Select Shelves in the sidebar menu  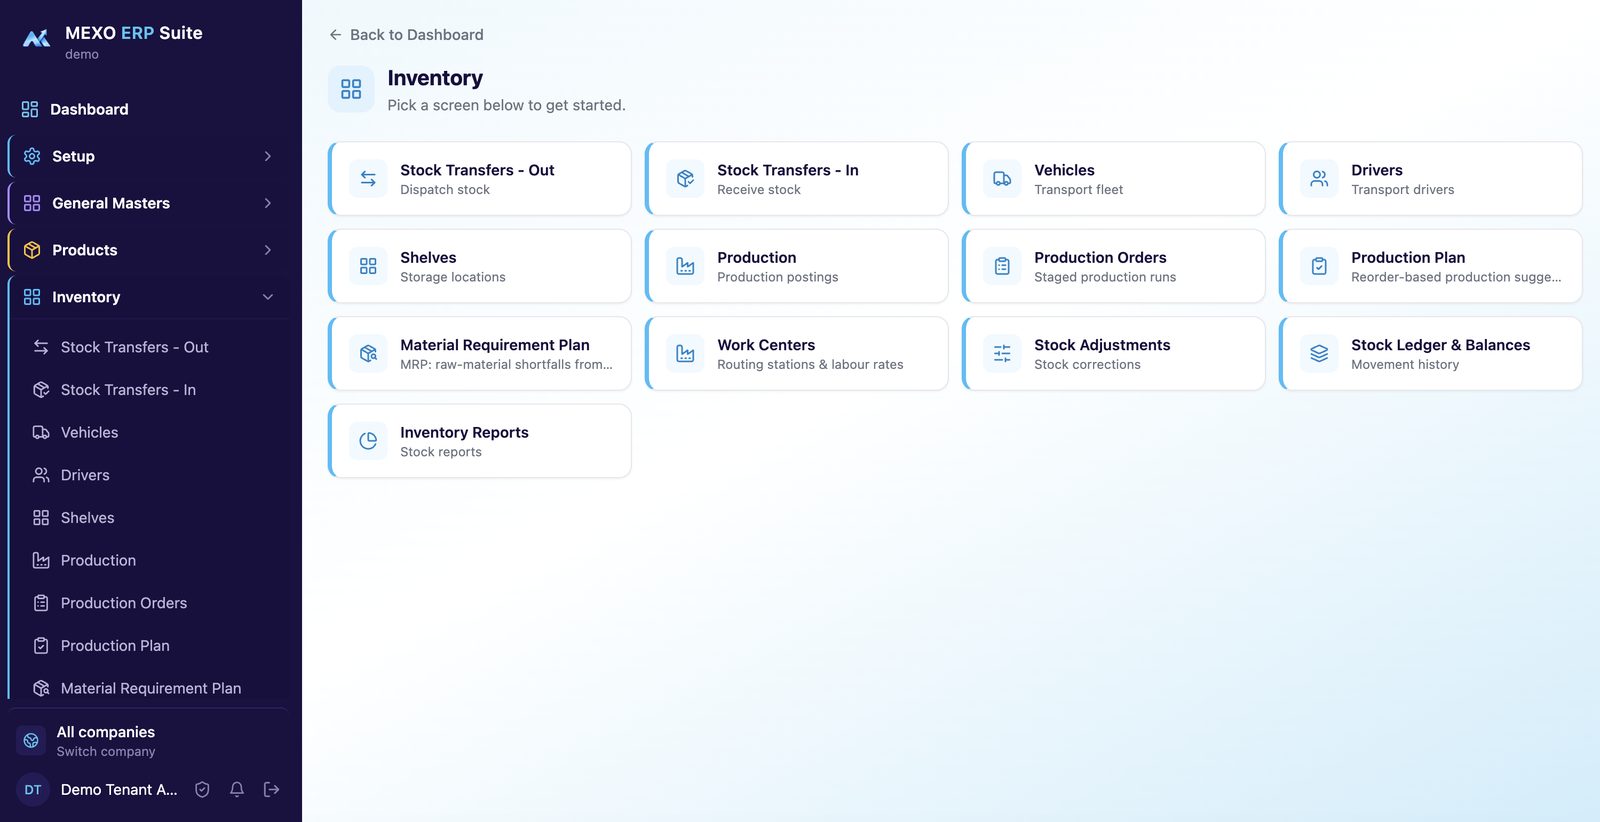(155, 518)
